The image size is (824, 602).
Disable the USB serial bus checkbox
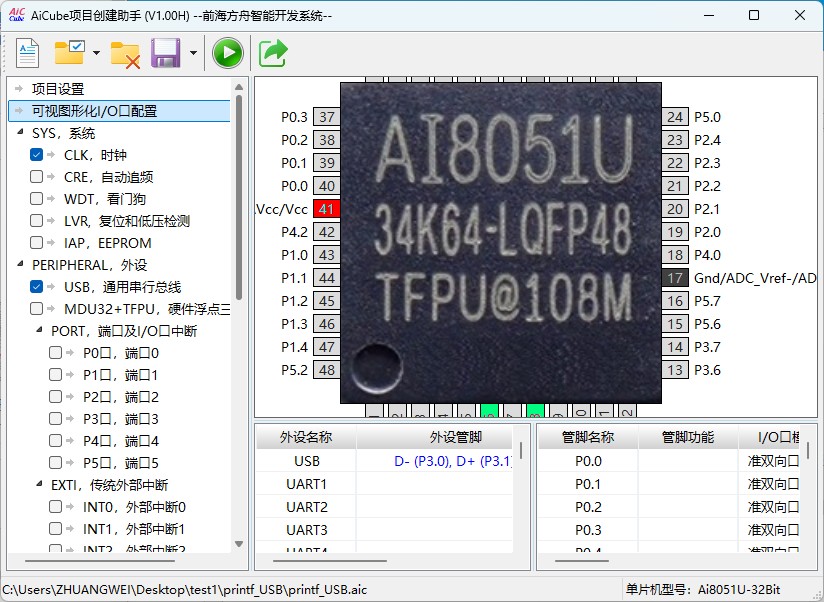tap(37, 287)
